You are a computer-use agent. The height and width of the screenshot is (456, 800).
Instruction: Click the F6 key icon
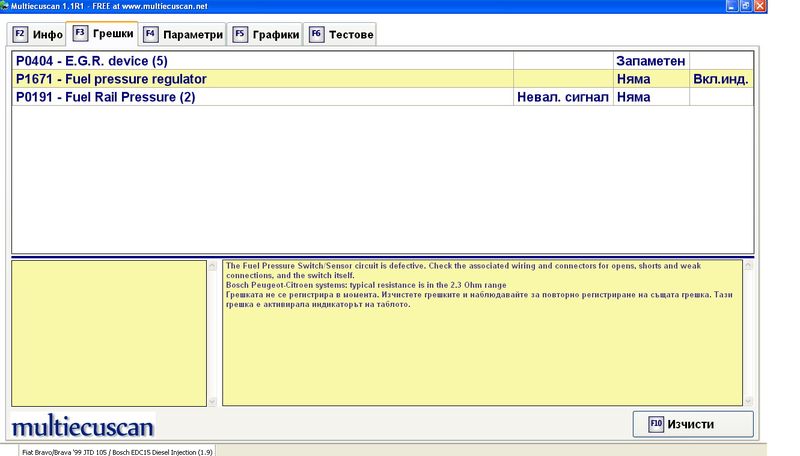pyautogui.click(x=317, y=35)
